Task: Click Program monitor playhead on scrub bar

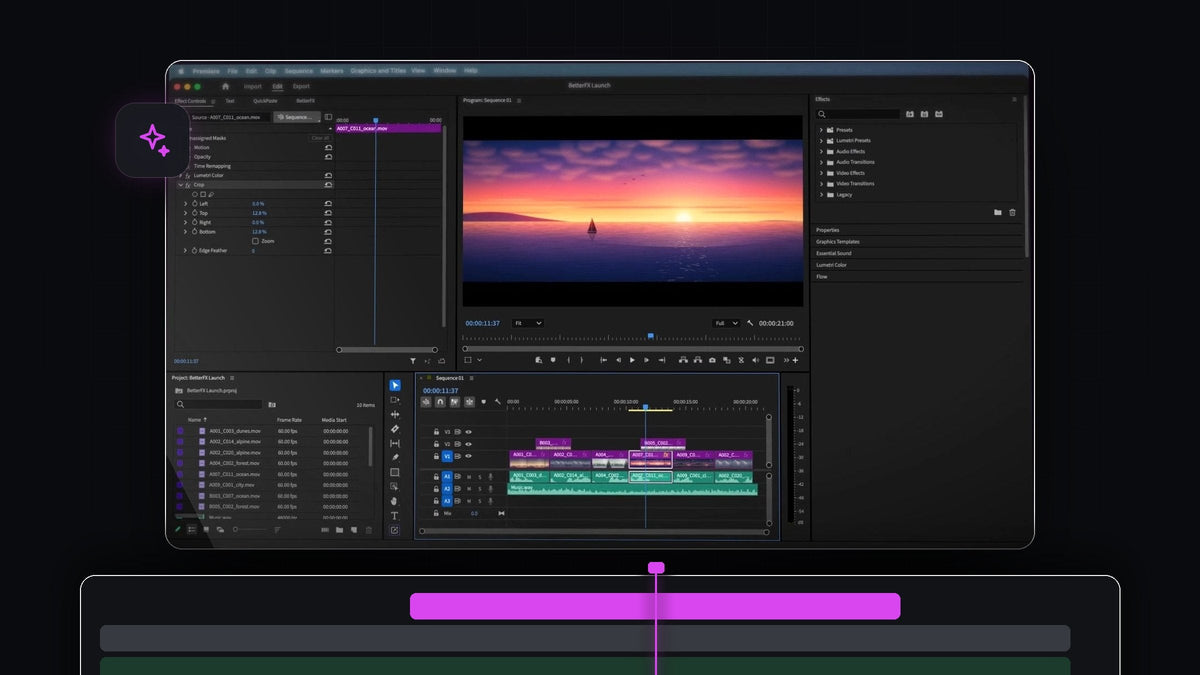Action: [650, 336]
